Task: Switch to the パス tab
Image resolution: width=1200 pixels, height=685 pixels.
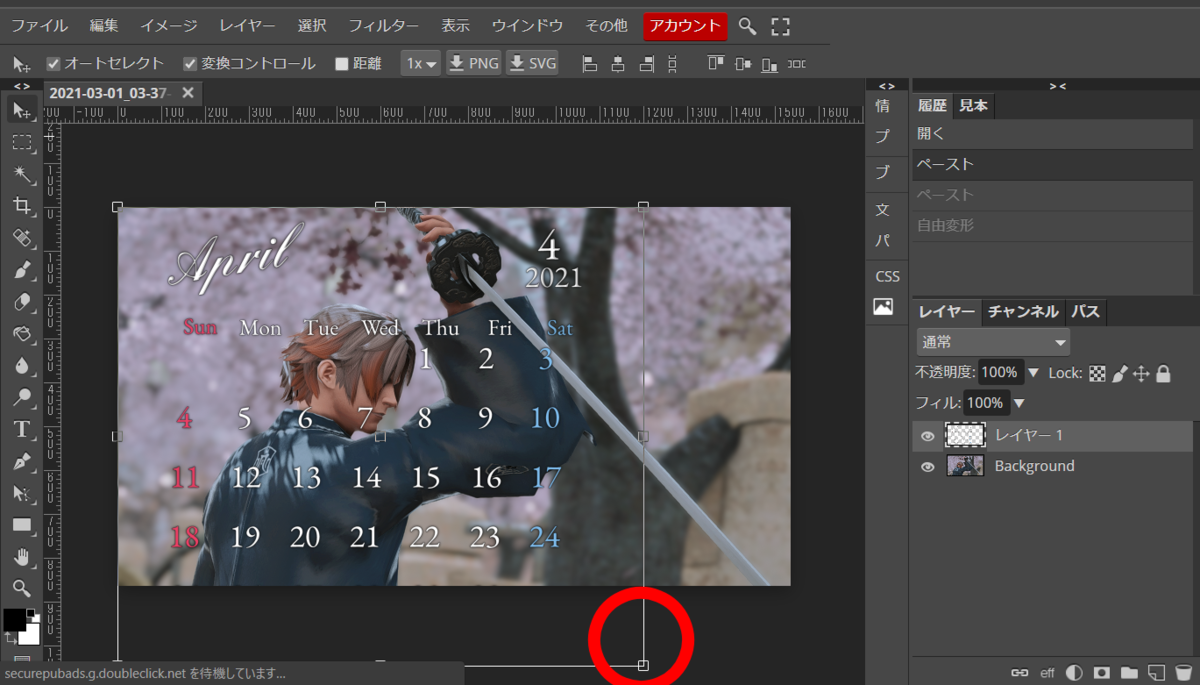Action: coord(1086,312)
